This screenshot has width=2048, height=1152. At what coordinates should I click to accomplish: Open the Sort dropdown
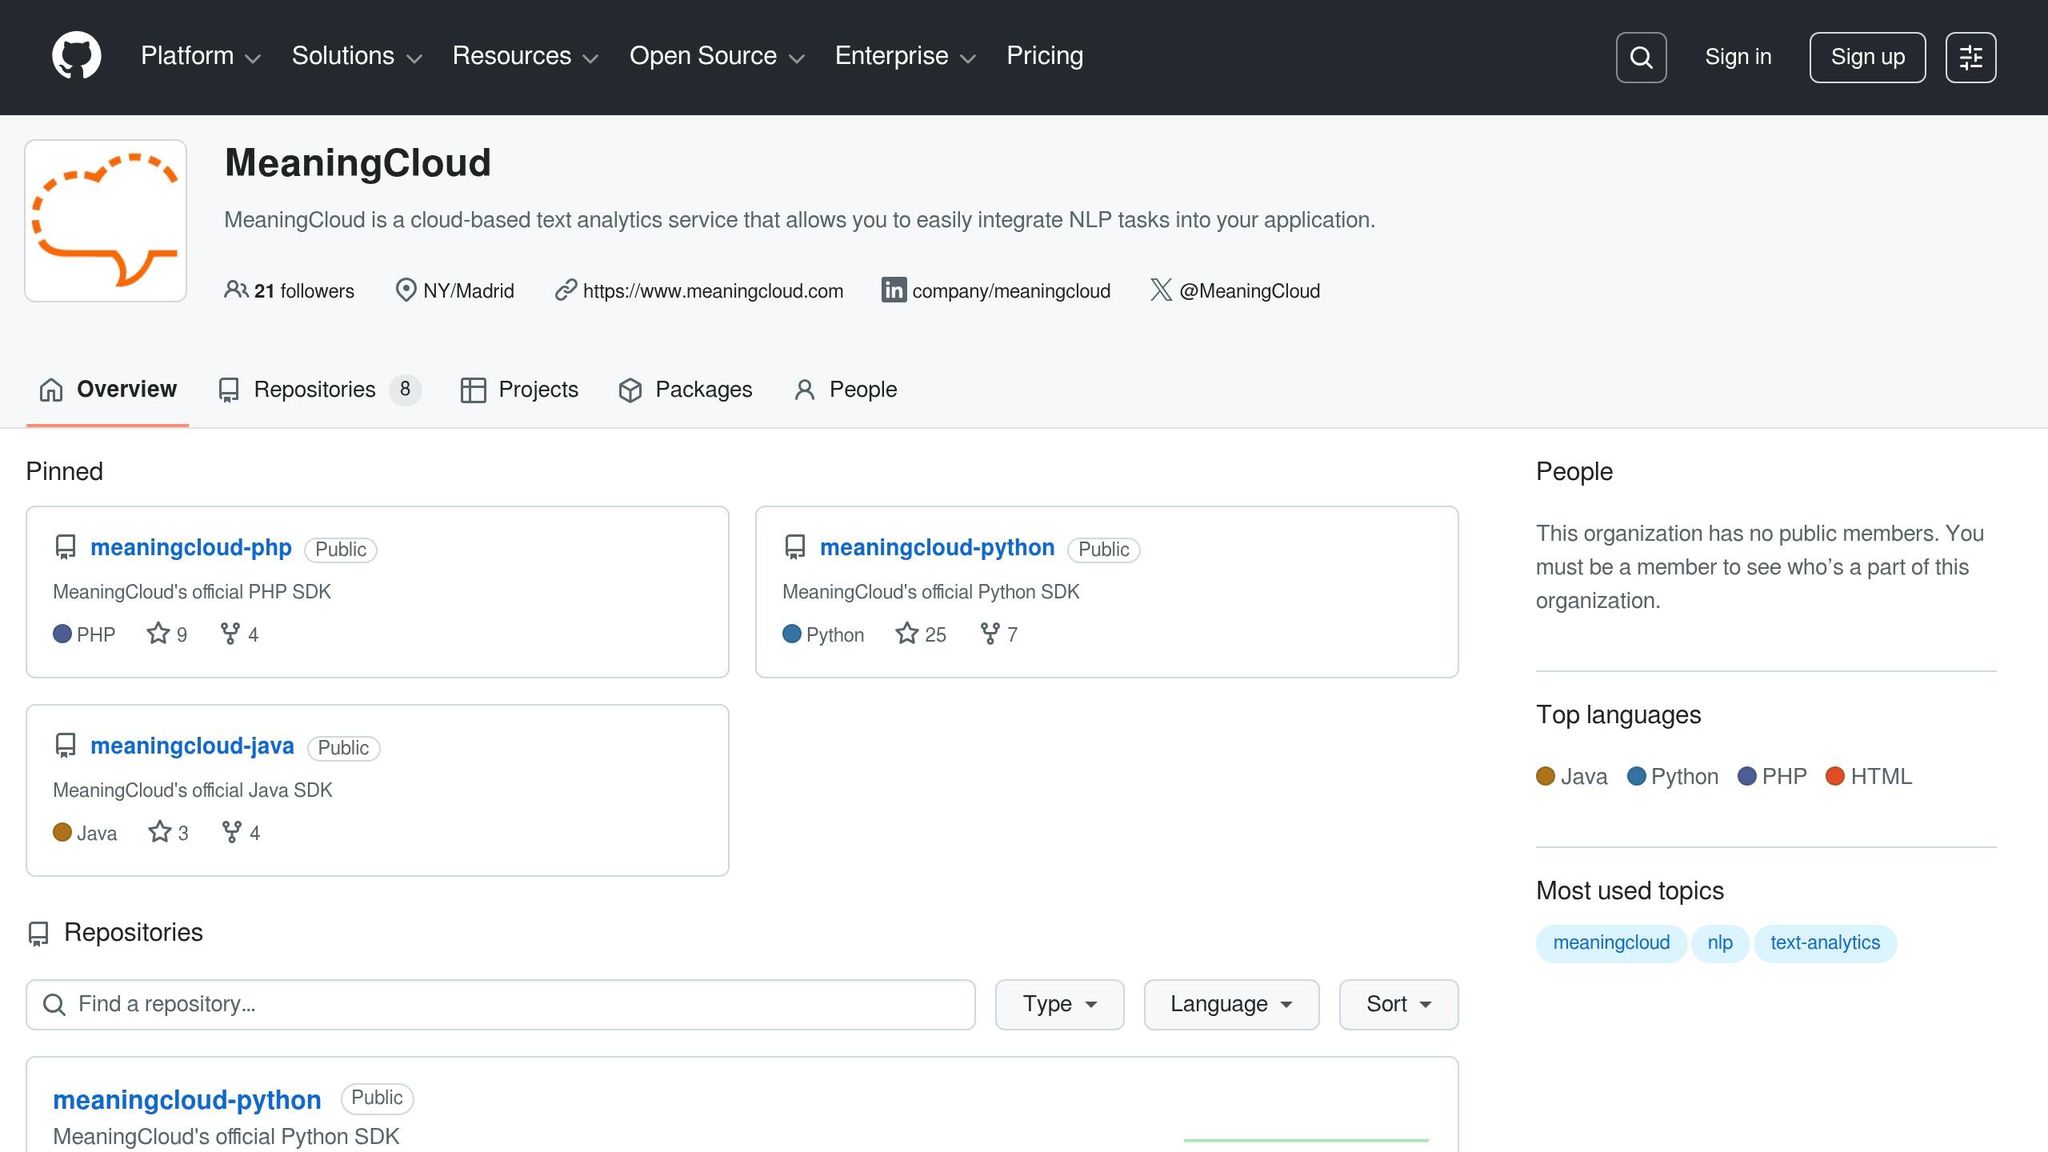click(x=1397, y=1004)
